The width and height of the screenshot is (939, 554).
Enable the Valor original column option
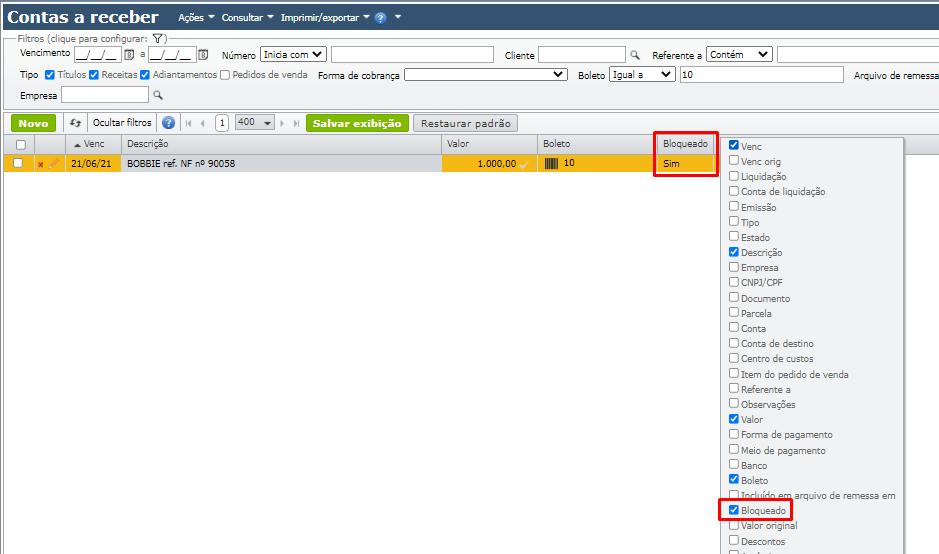click(734, 525)
